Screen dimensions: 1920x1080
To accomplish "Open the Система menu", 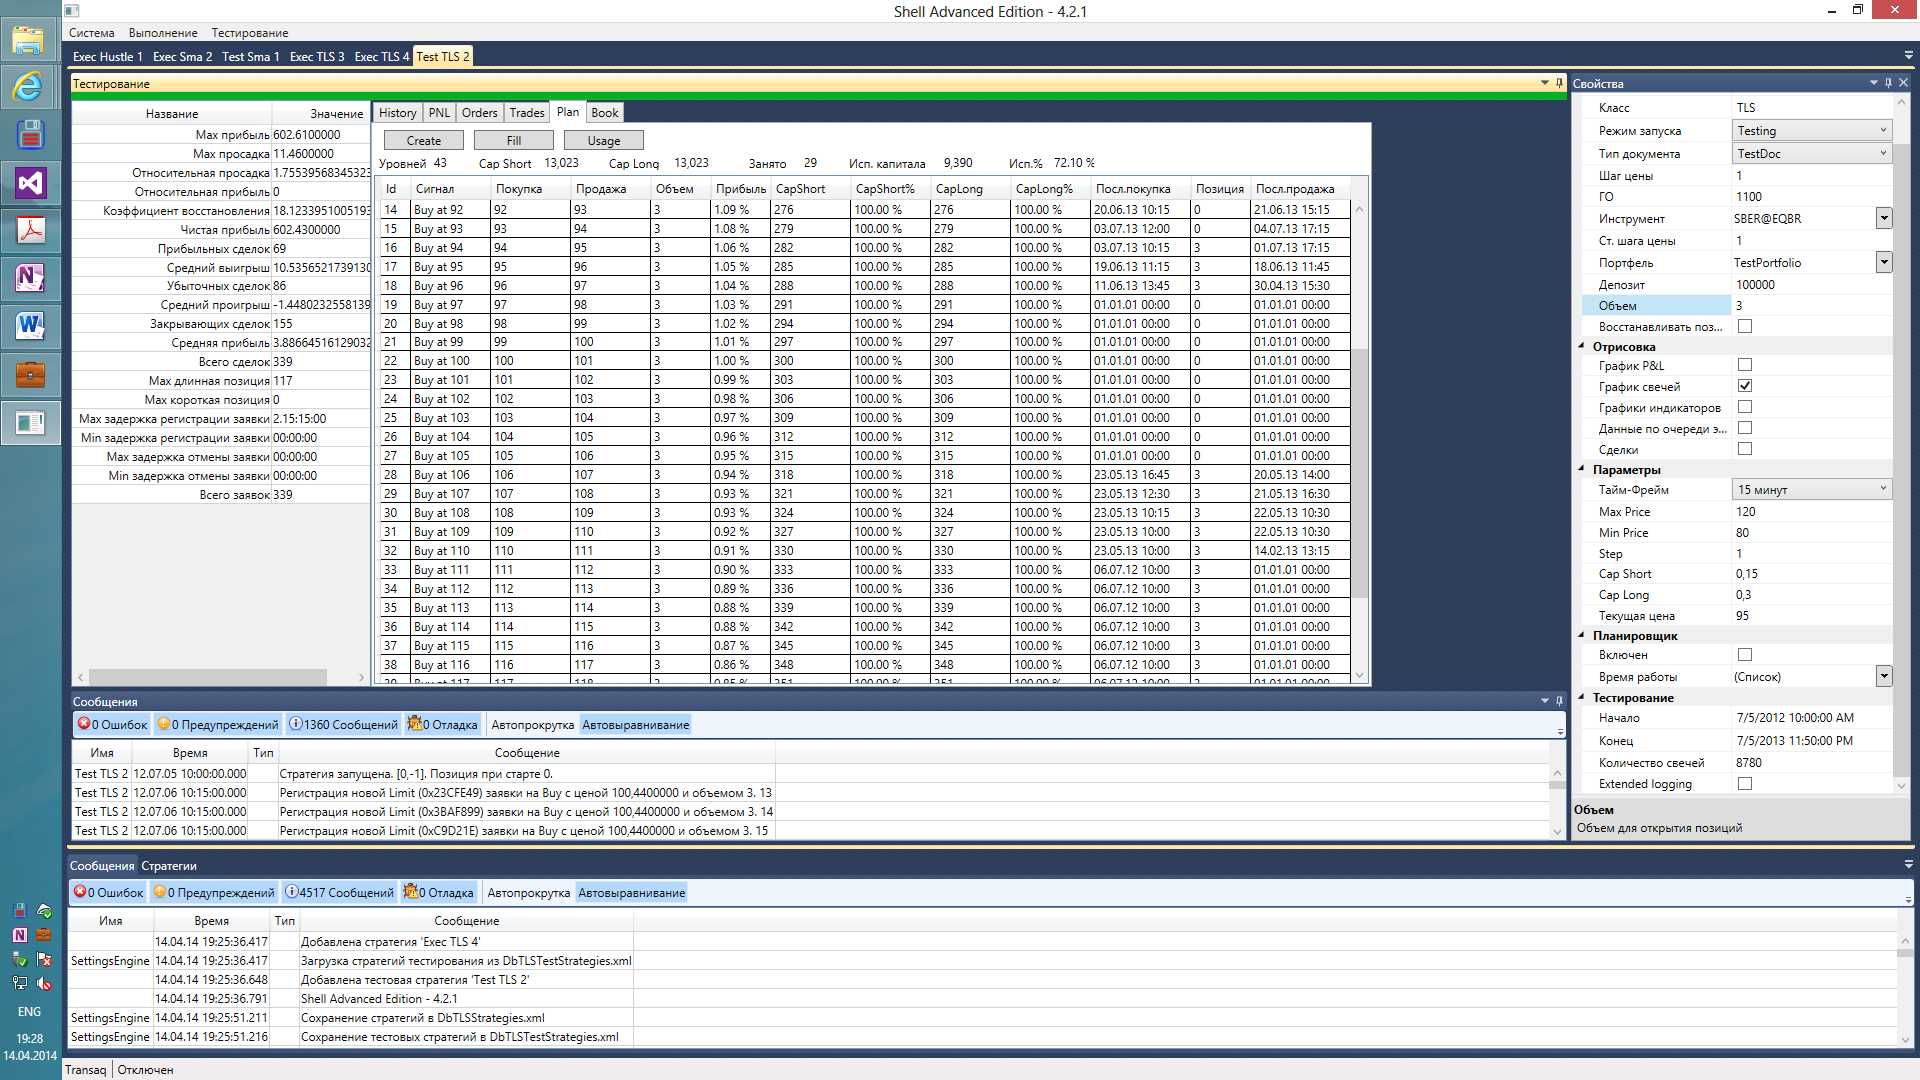I will (x=91, y=33).
